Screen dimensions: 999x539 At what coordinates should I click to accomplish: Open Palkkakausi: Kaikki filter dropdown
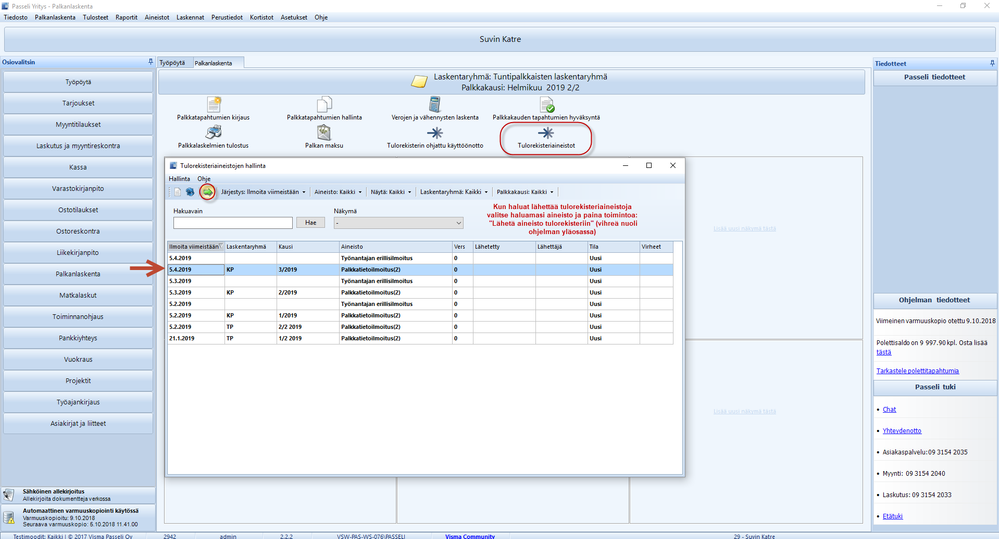pyautogui.click(x=525, y=192)
